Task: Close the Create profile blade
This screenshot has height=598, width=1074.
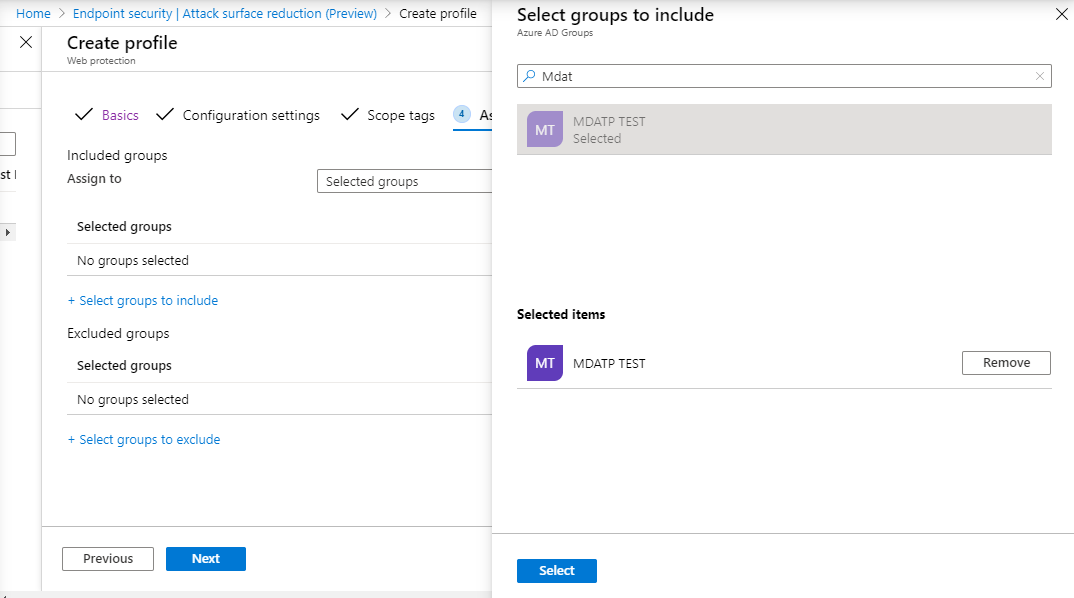Action: pos(26,43)
